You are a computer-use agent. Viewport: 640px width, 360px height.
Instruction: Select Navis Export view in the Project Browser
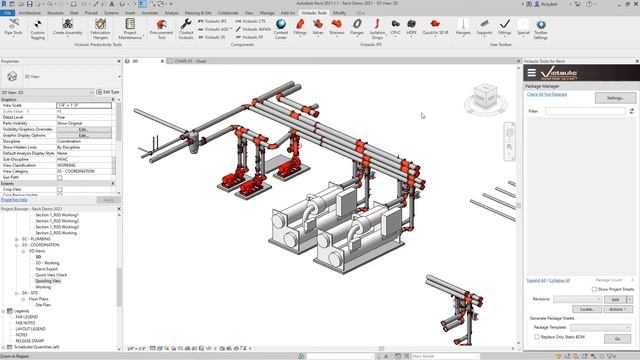tap(47, 269)
